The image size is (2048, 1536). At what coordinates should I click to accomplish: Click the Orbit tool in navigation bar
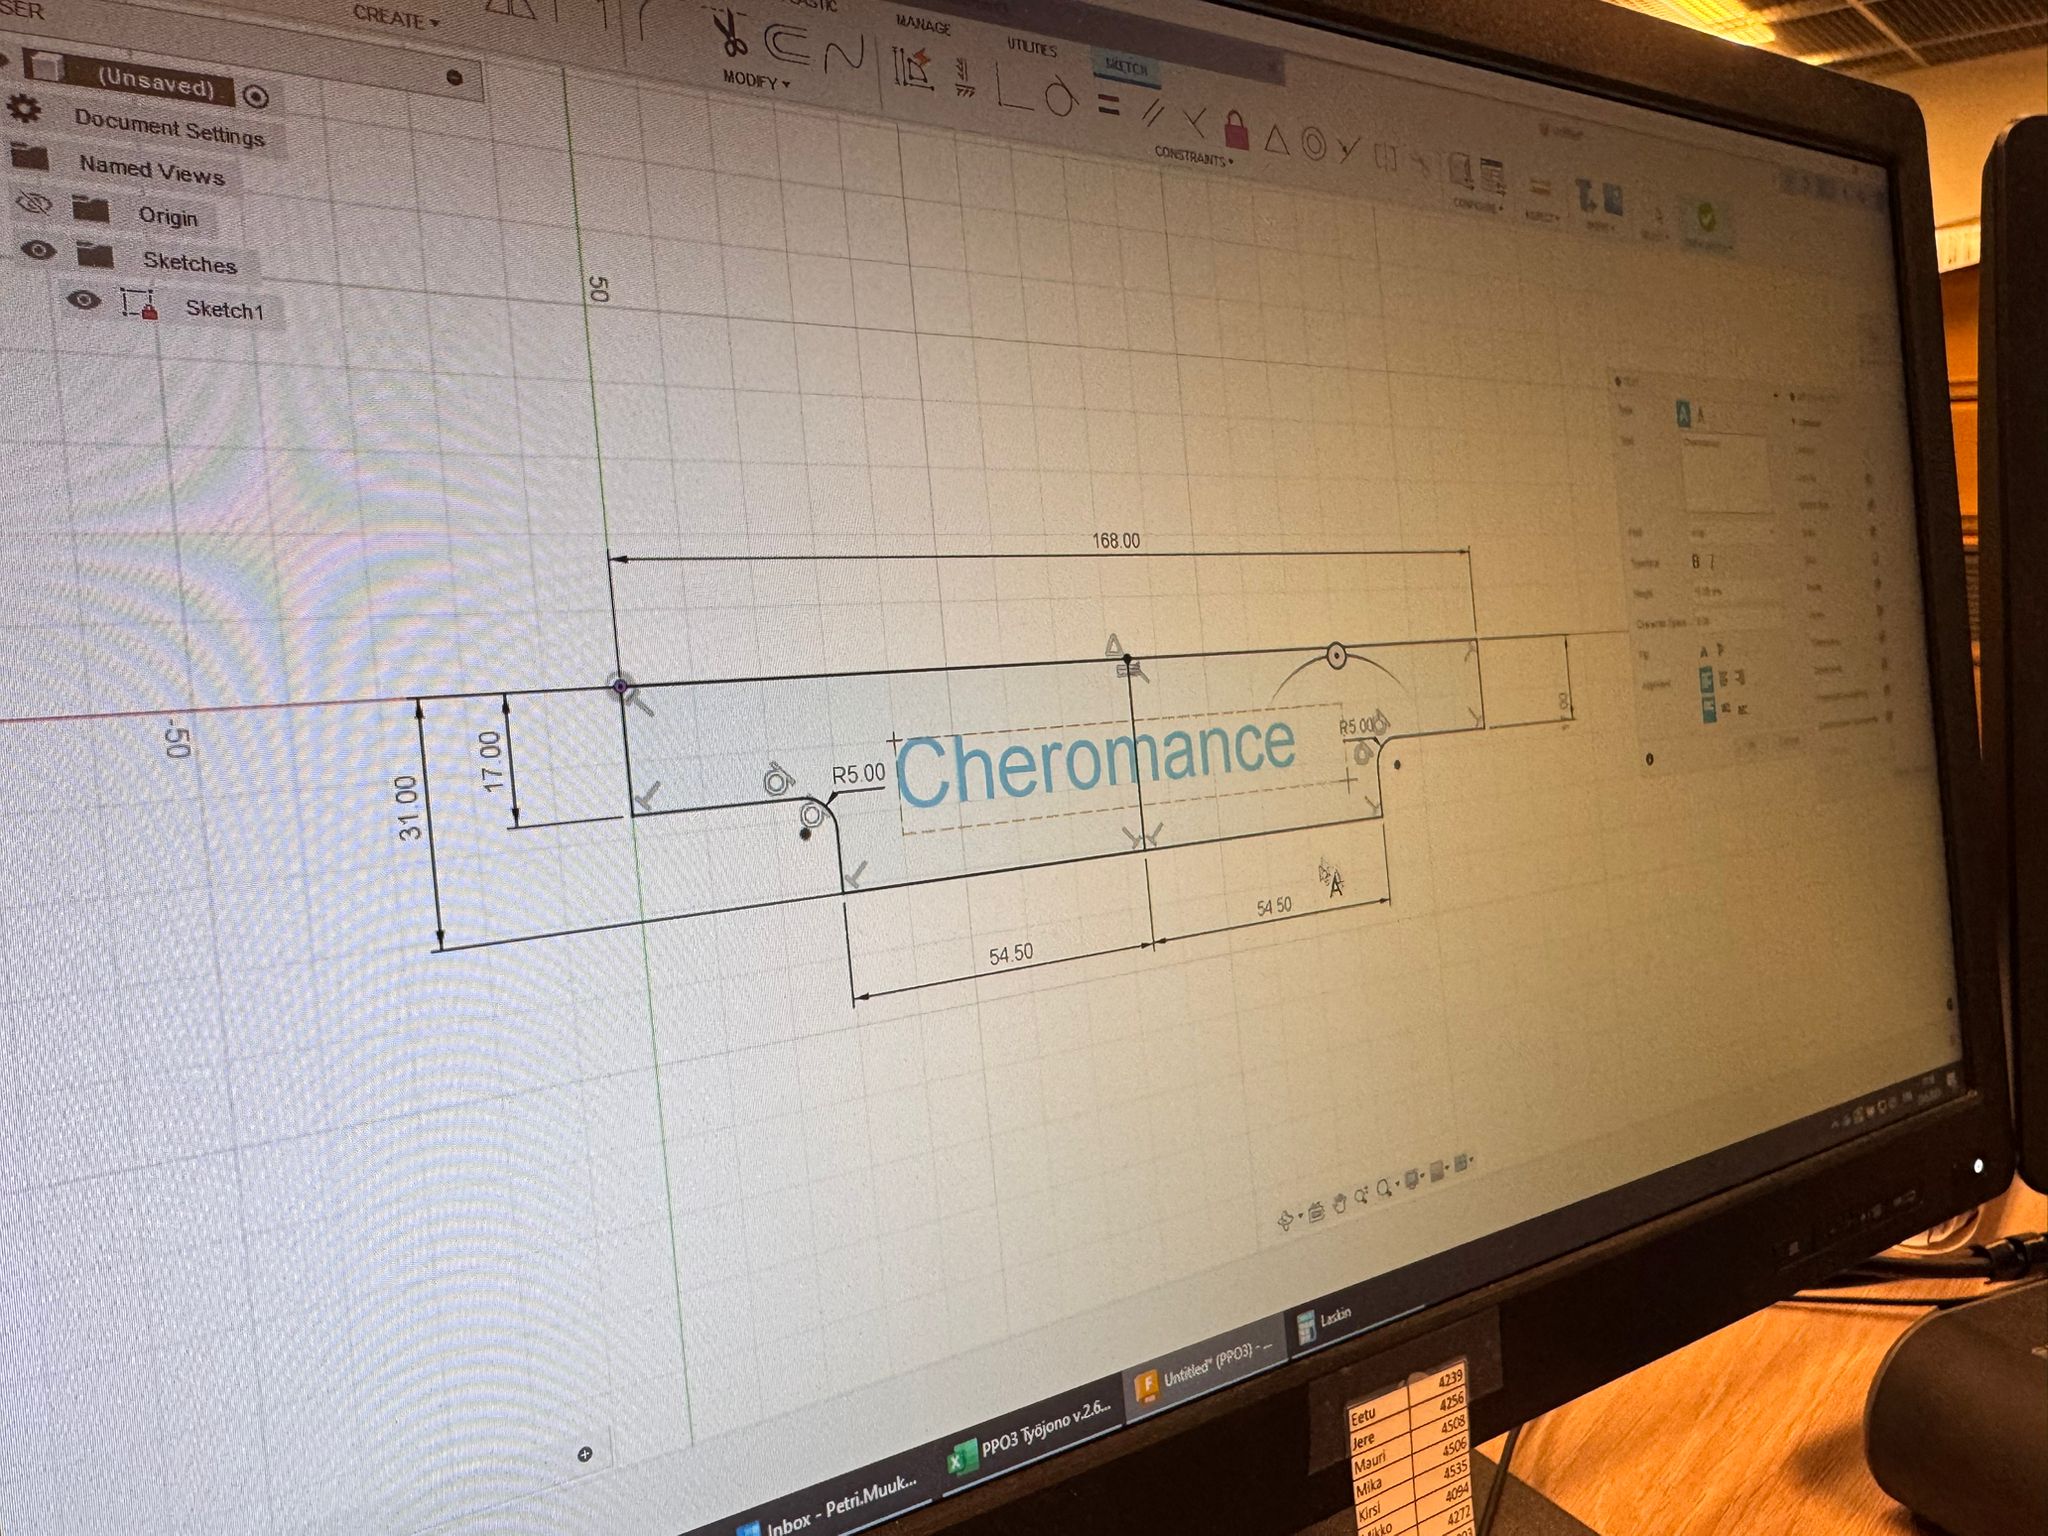(x=1285, y=1219)
